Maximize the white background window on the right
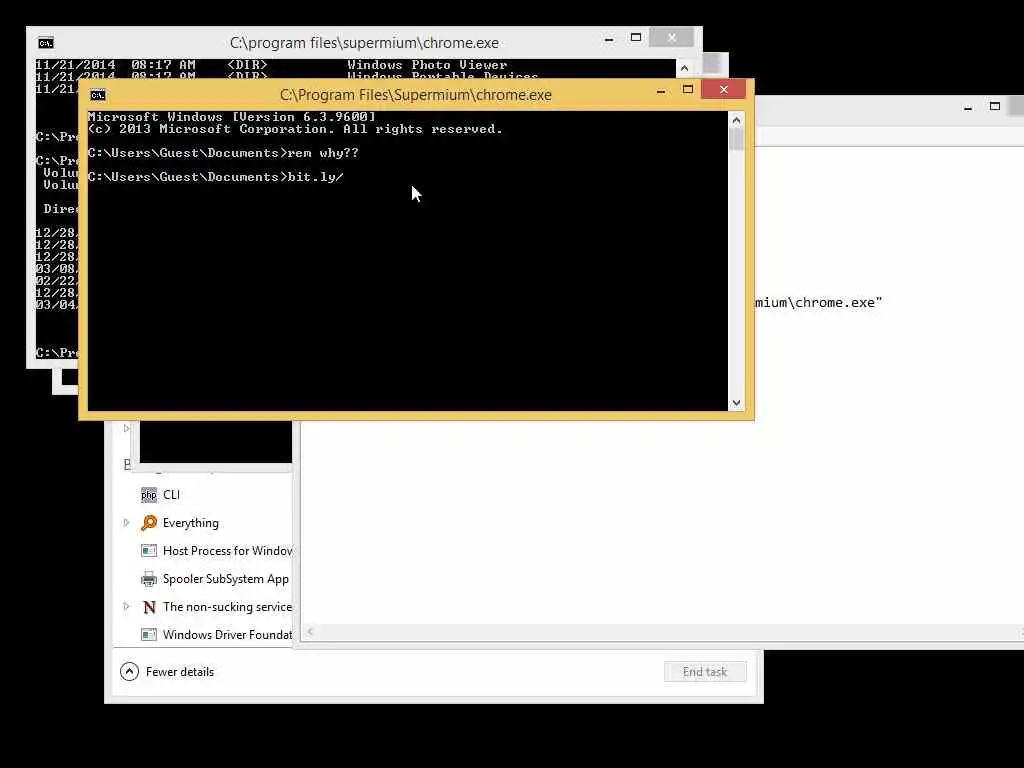 pyautogui.click(x=995, y=106)
